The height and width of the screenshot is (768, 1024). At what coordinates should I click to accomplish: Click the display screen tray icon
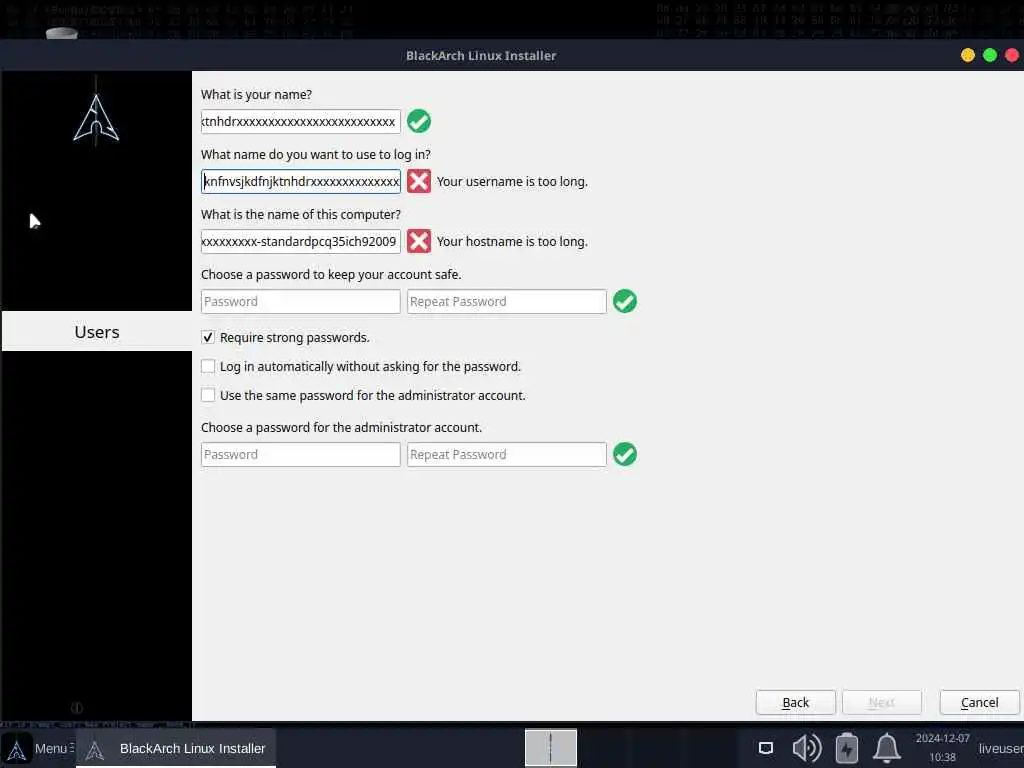point(766,748)
